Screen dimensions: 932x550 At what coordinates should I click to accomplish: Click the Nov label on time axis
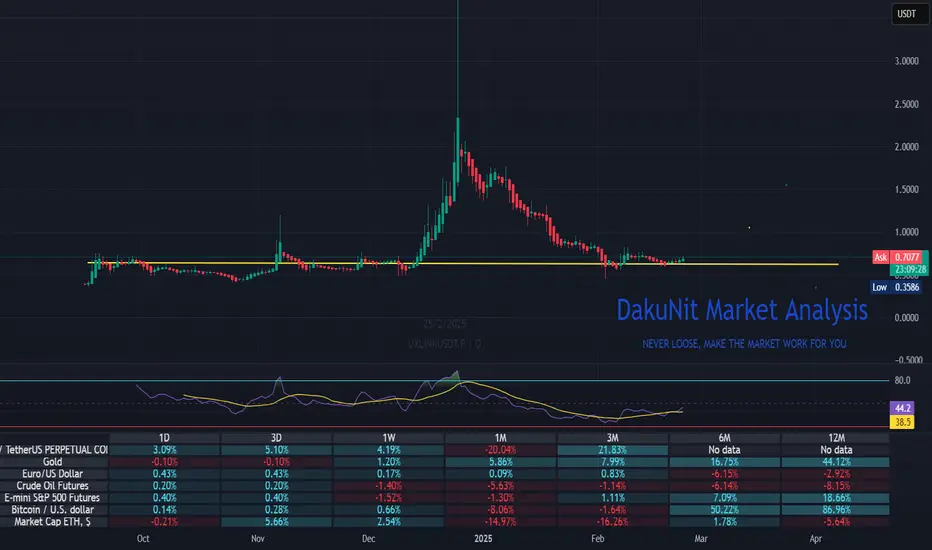257,539
